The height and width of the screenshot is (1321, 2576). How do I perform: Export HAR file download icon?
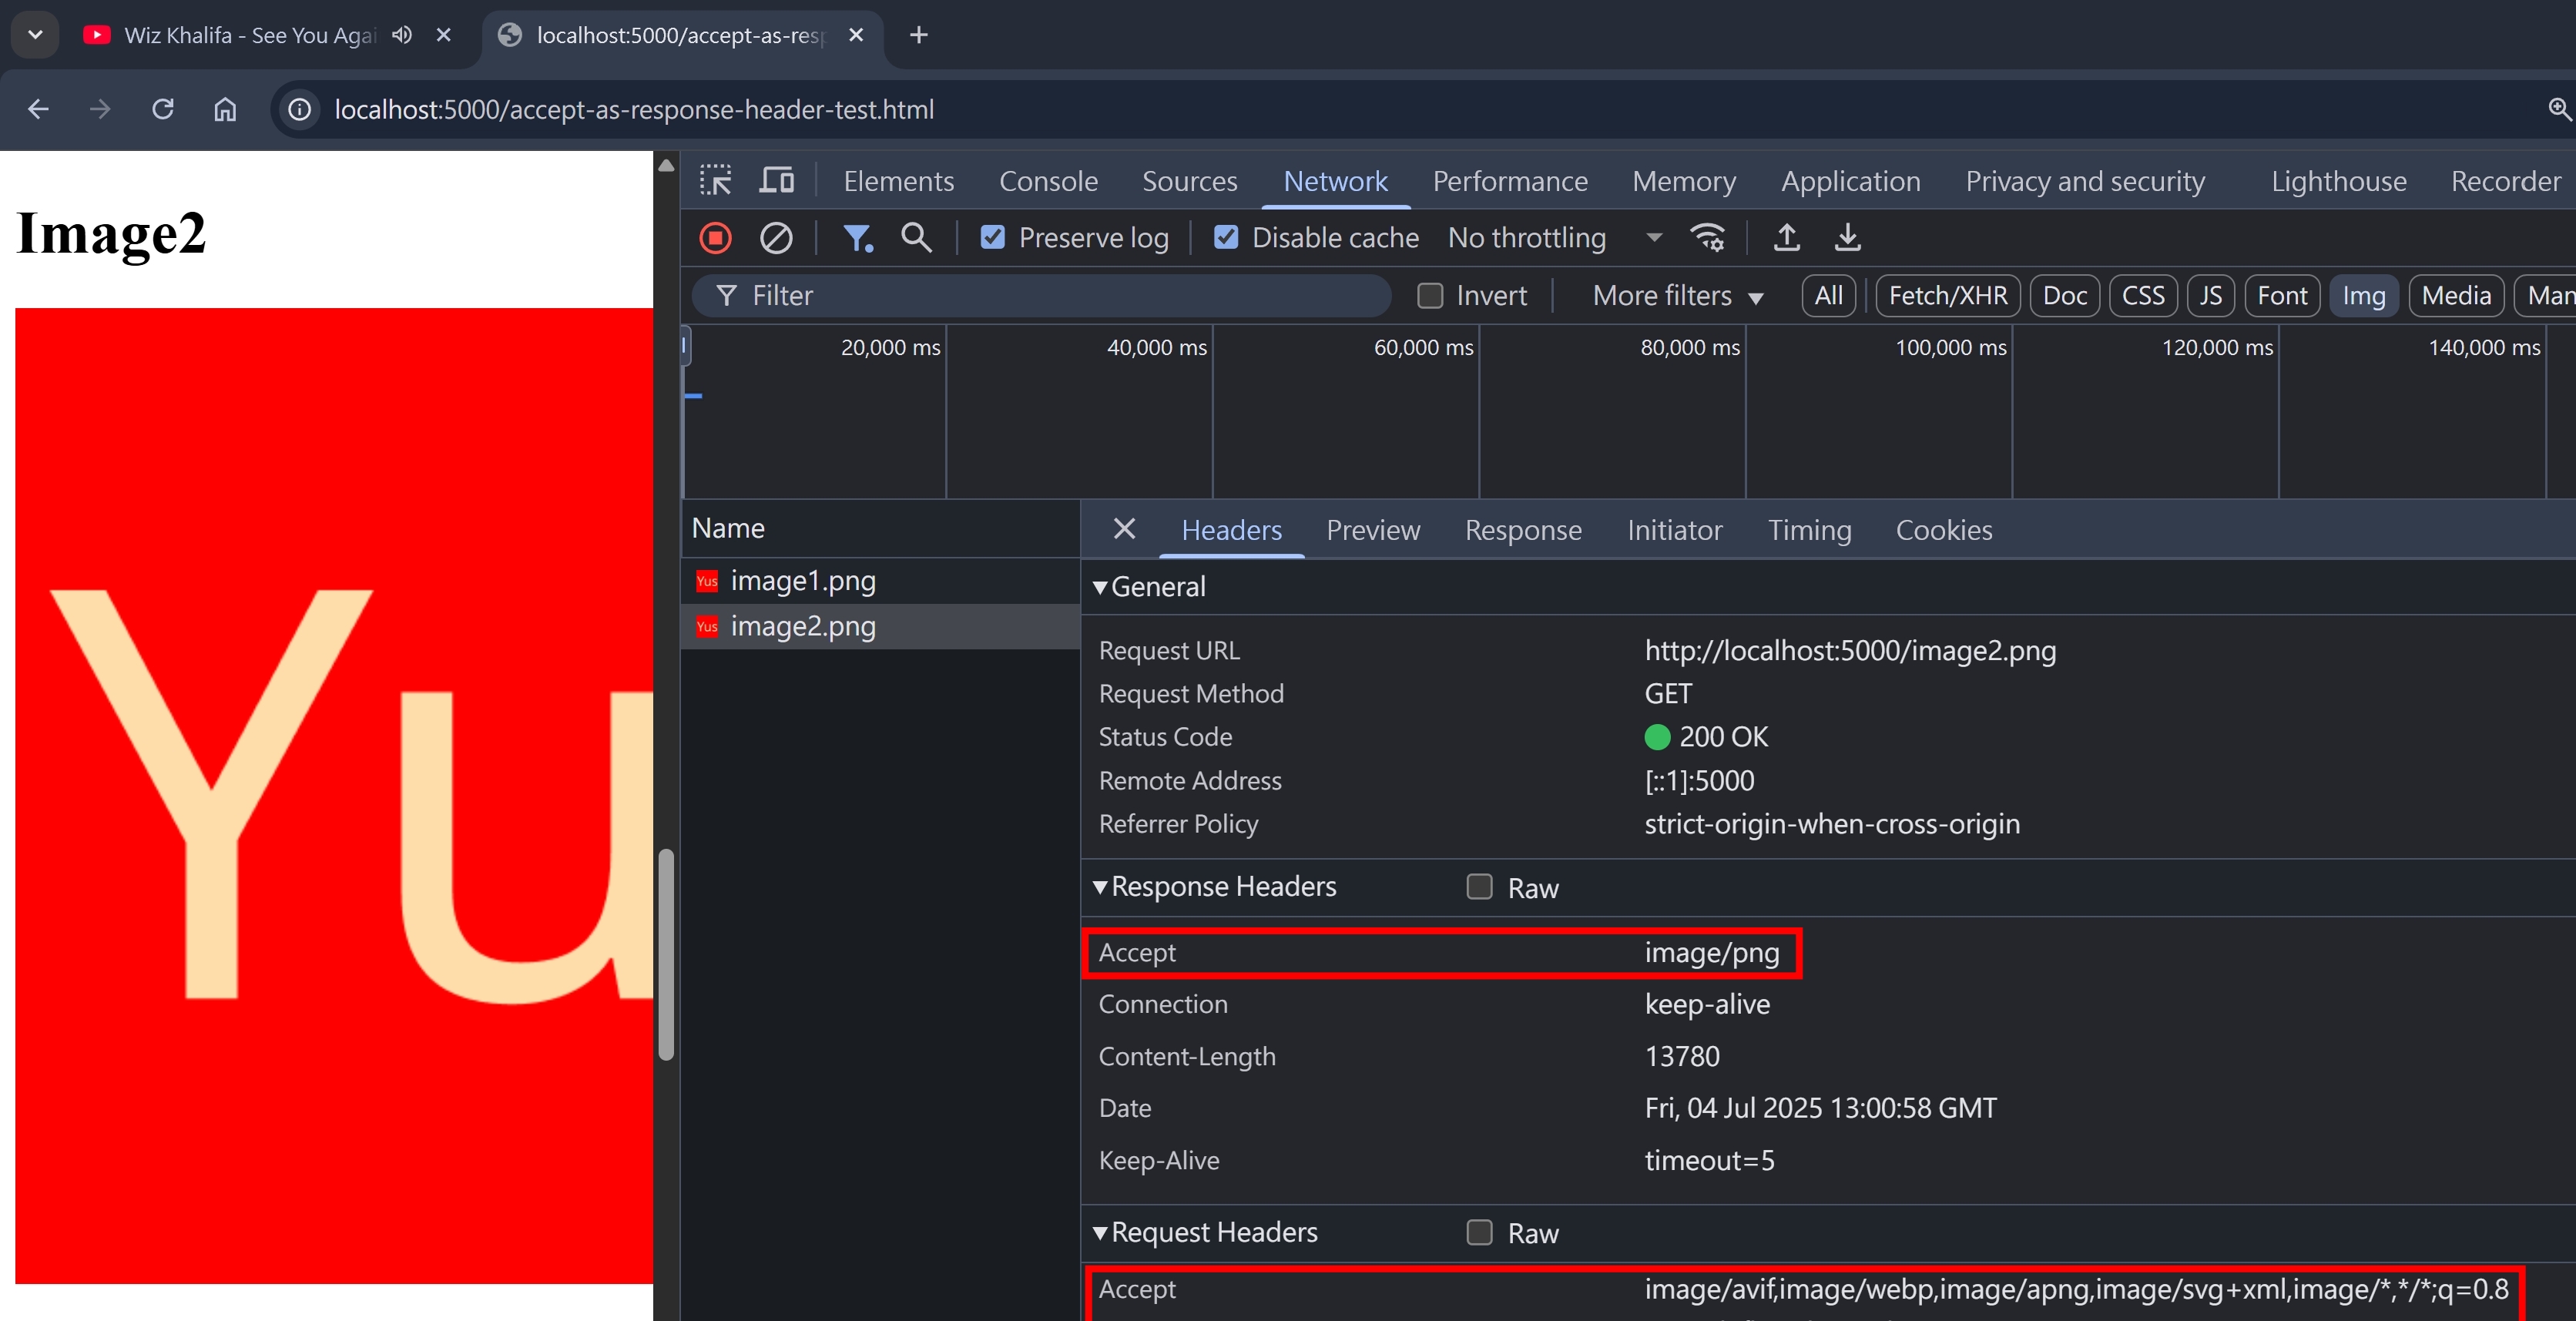click(x=1847, y=238)
